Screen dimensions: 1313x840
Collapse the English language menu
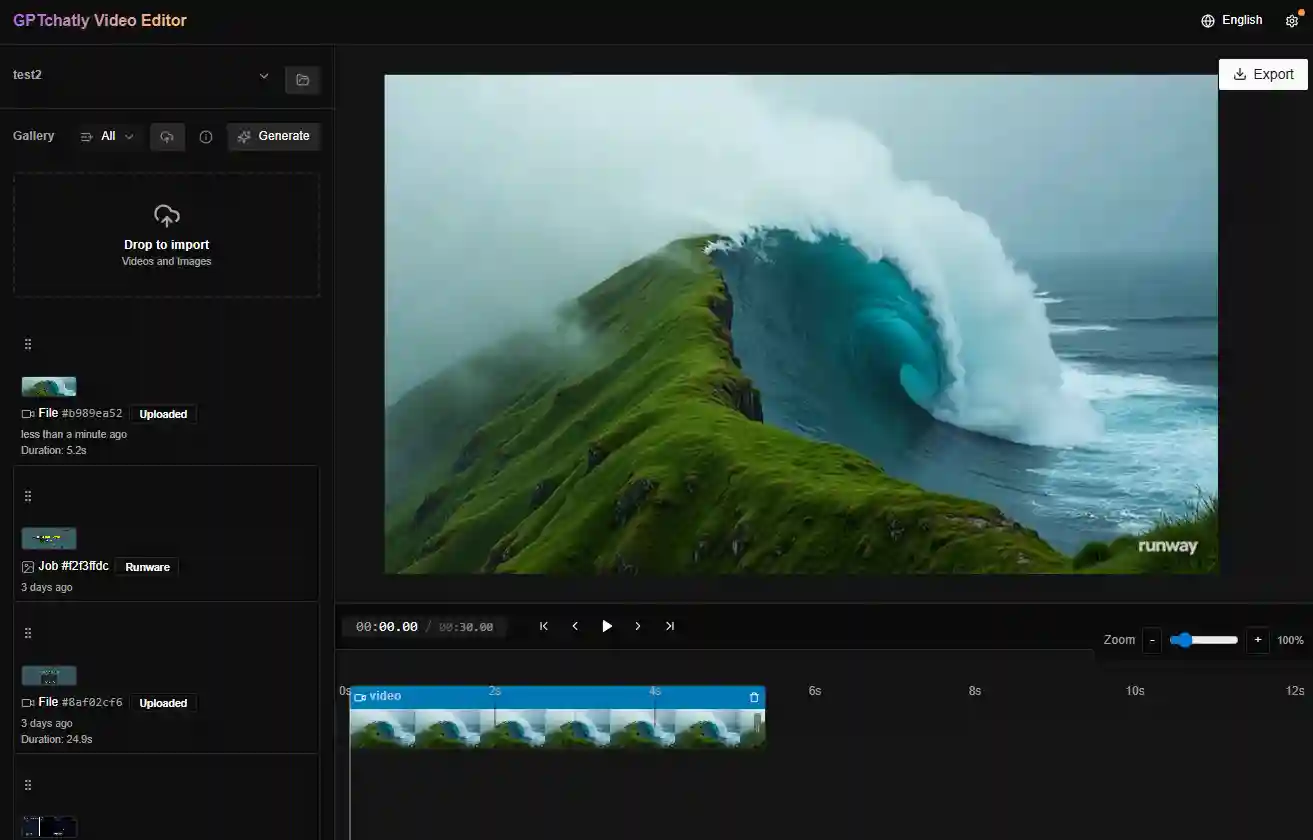tap(1231, 19)
